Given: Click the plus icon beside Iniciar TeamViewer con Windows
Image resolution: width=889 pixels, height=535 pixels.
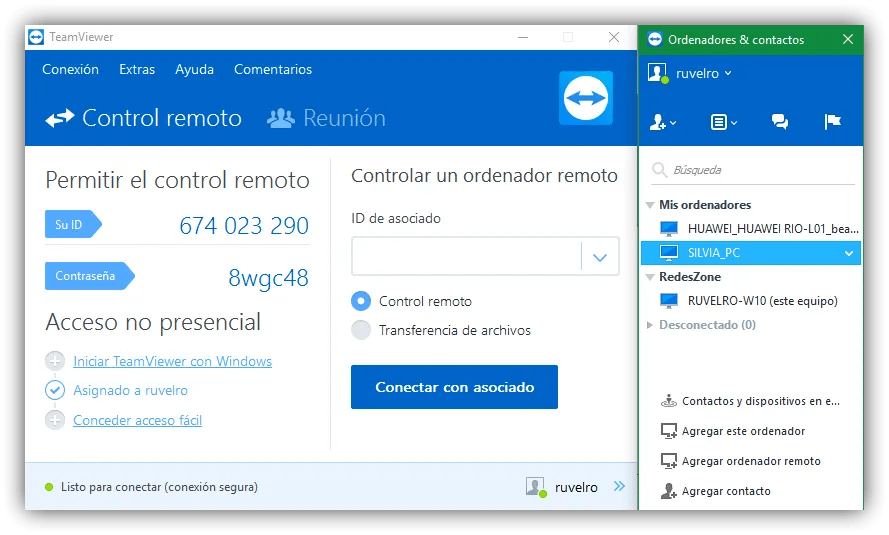Looking at the screenshot, I should tap(55, 360).
